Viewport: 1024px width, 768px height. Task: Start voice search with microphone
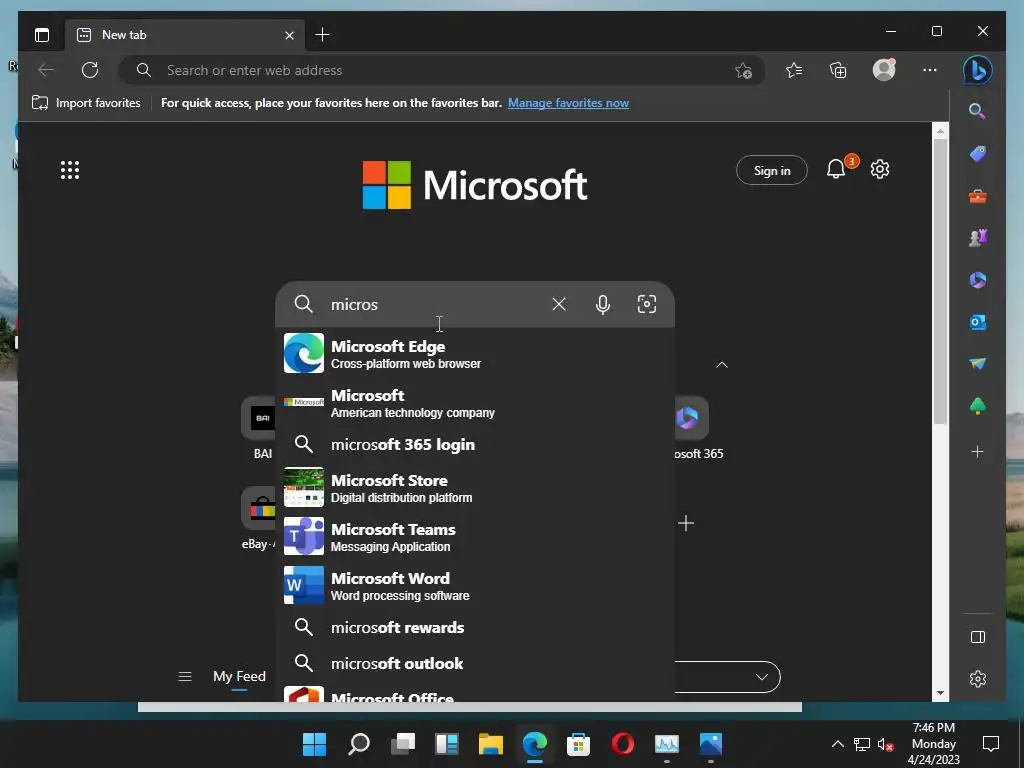pos(603,304)
